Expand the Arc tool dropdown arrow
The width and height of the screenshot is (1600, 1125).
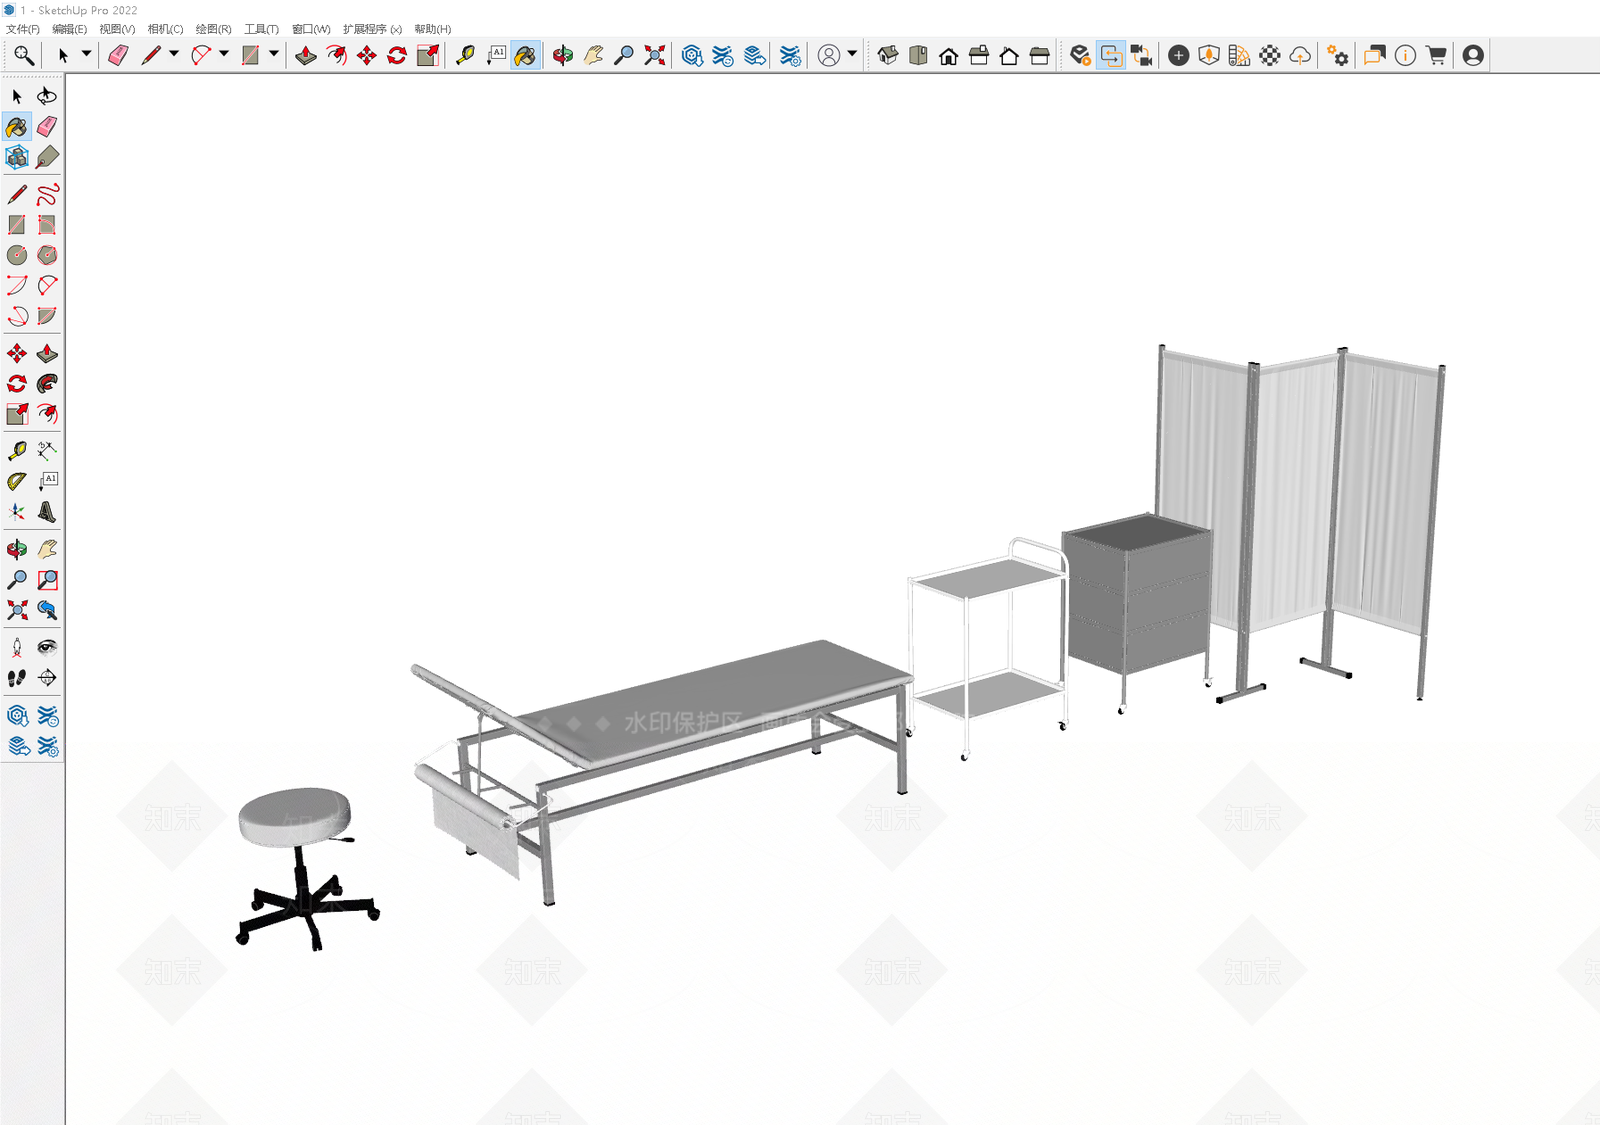(224, 54)
